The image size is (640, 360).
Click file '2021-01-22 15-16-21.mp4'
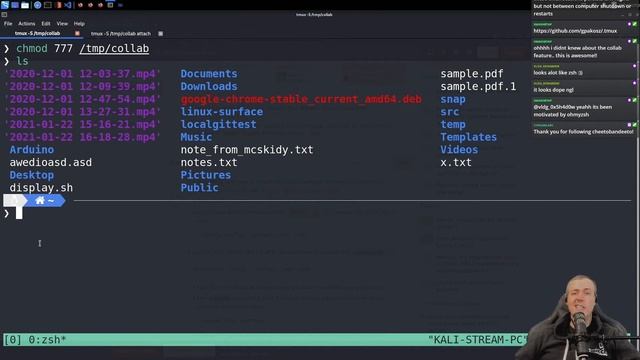[82, 124]
